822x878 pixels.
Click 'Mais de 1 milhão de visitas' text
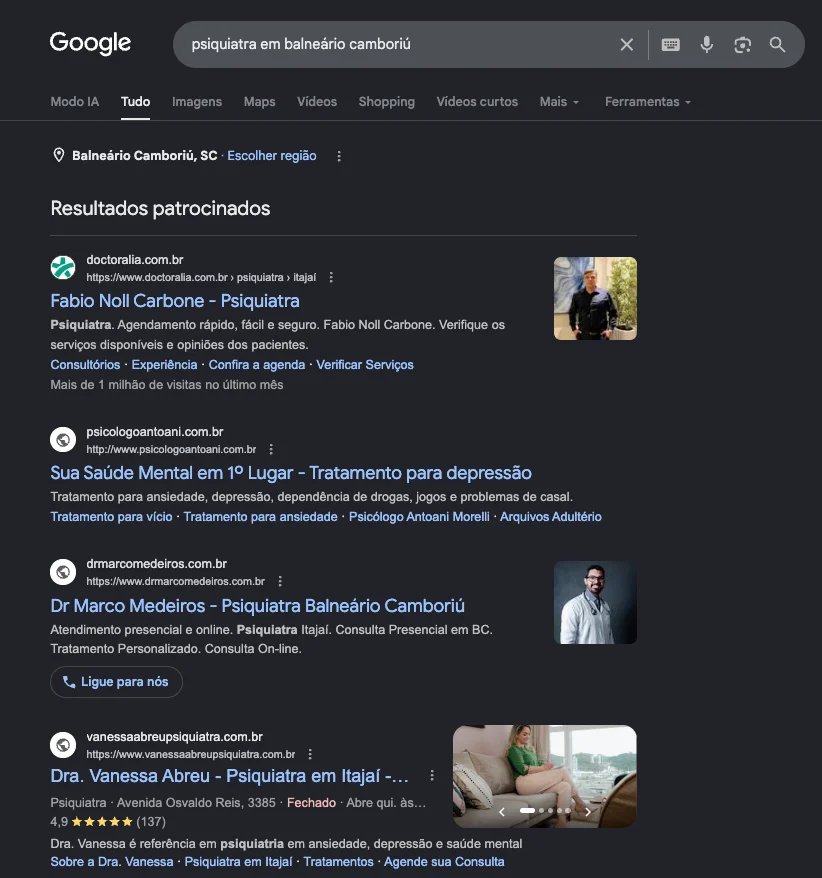coord(167,385)
